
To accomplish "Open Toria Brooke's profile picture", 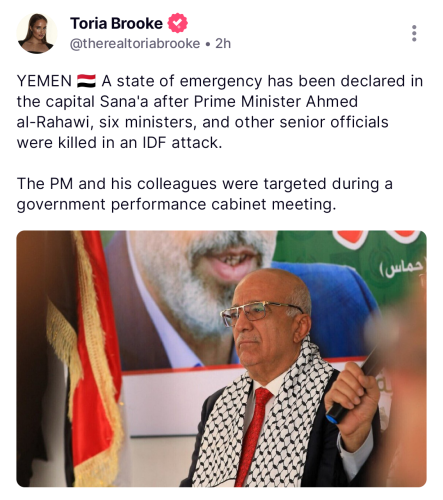I will (37, 33).
